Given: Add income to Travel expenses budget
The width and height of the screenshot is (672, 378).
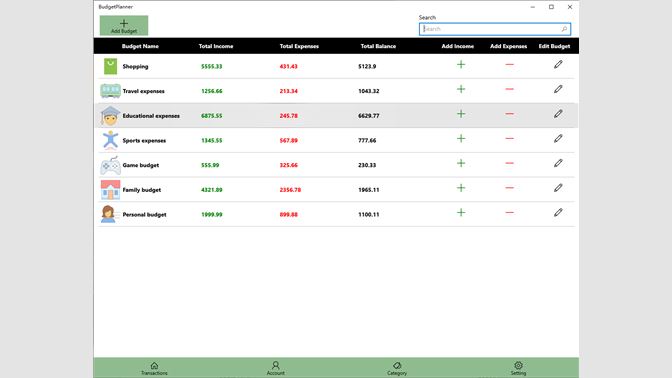Looking at the screenshot, I should pyautogui.click(x=461, y=89).
